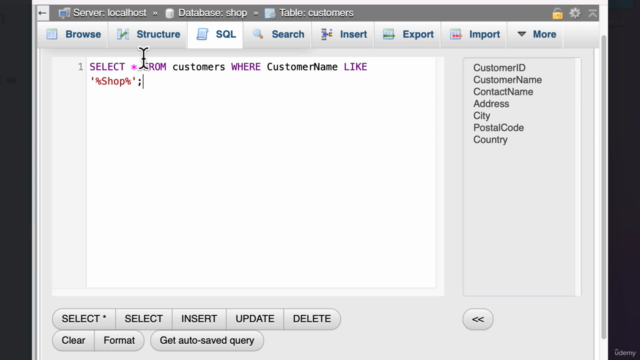
Task: Click the Browse tab icon
Action: pos(52,34)
